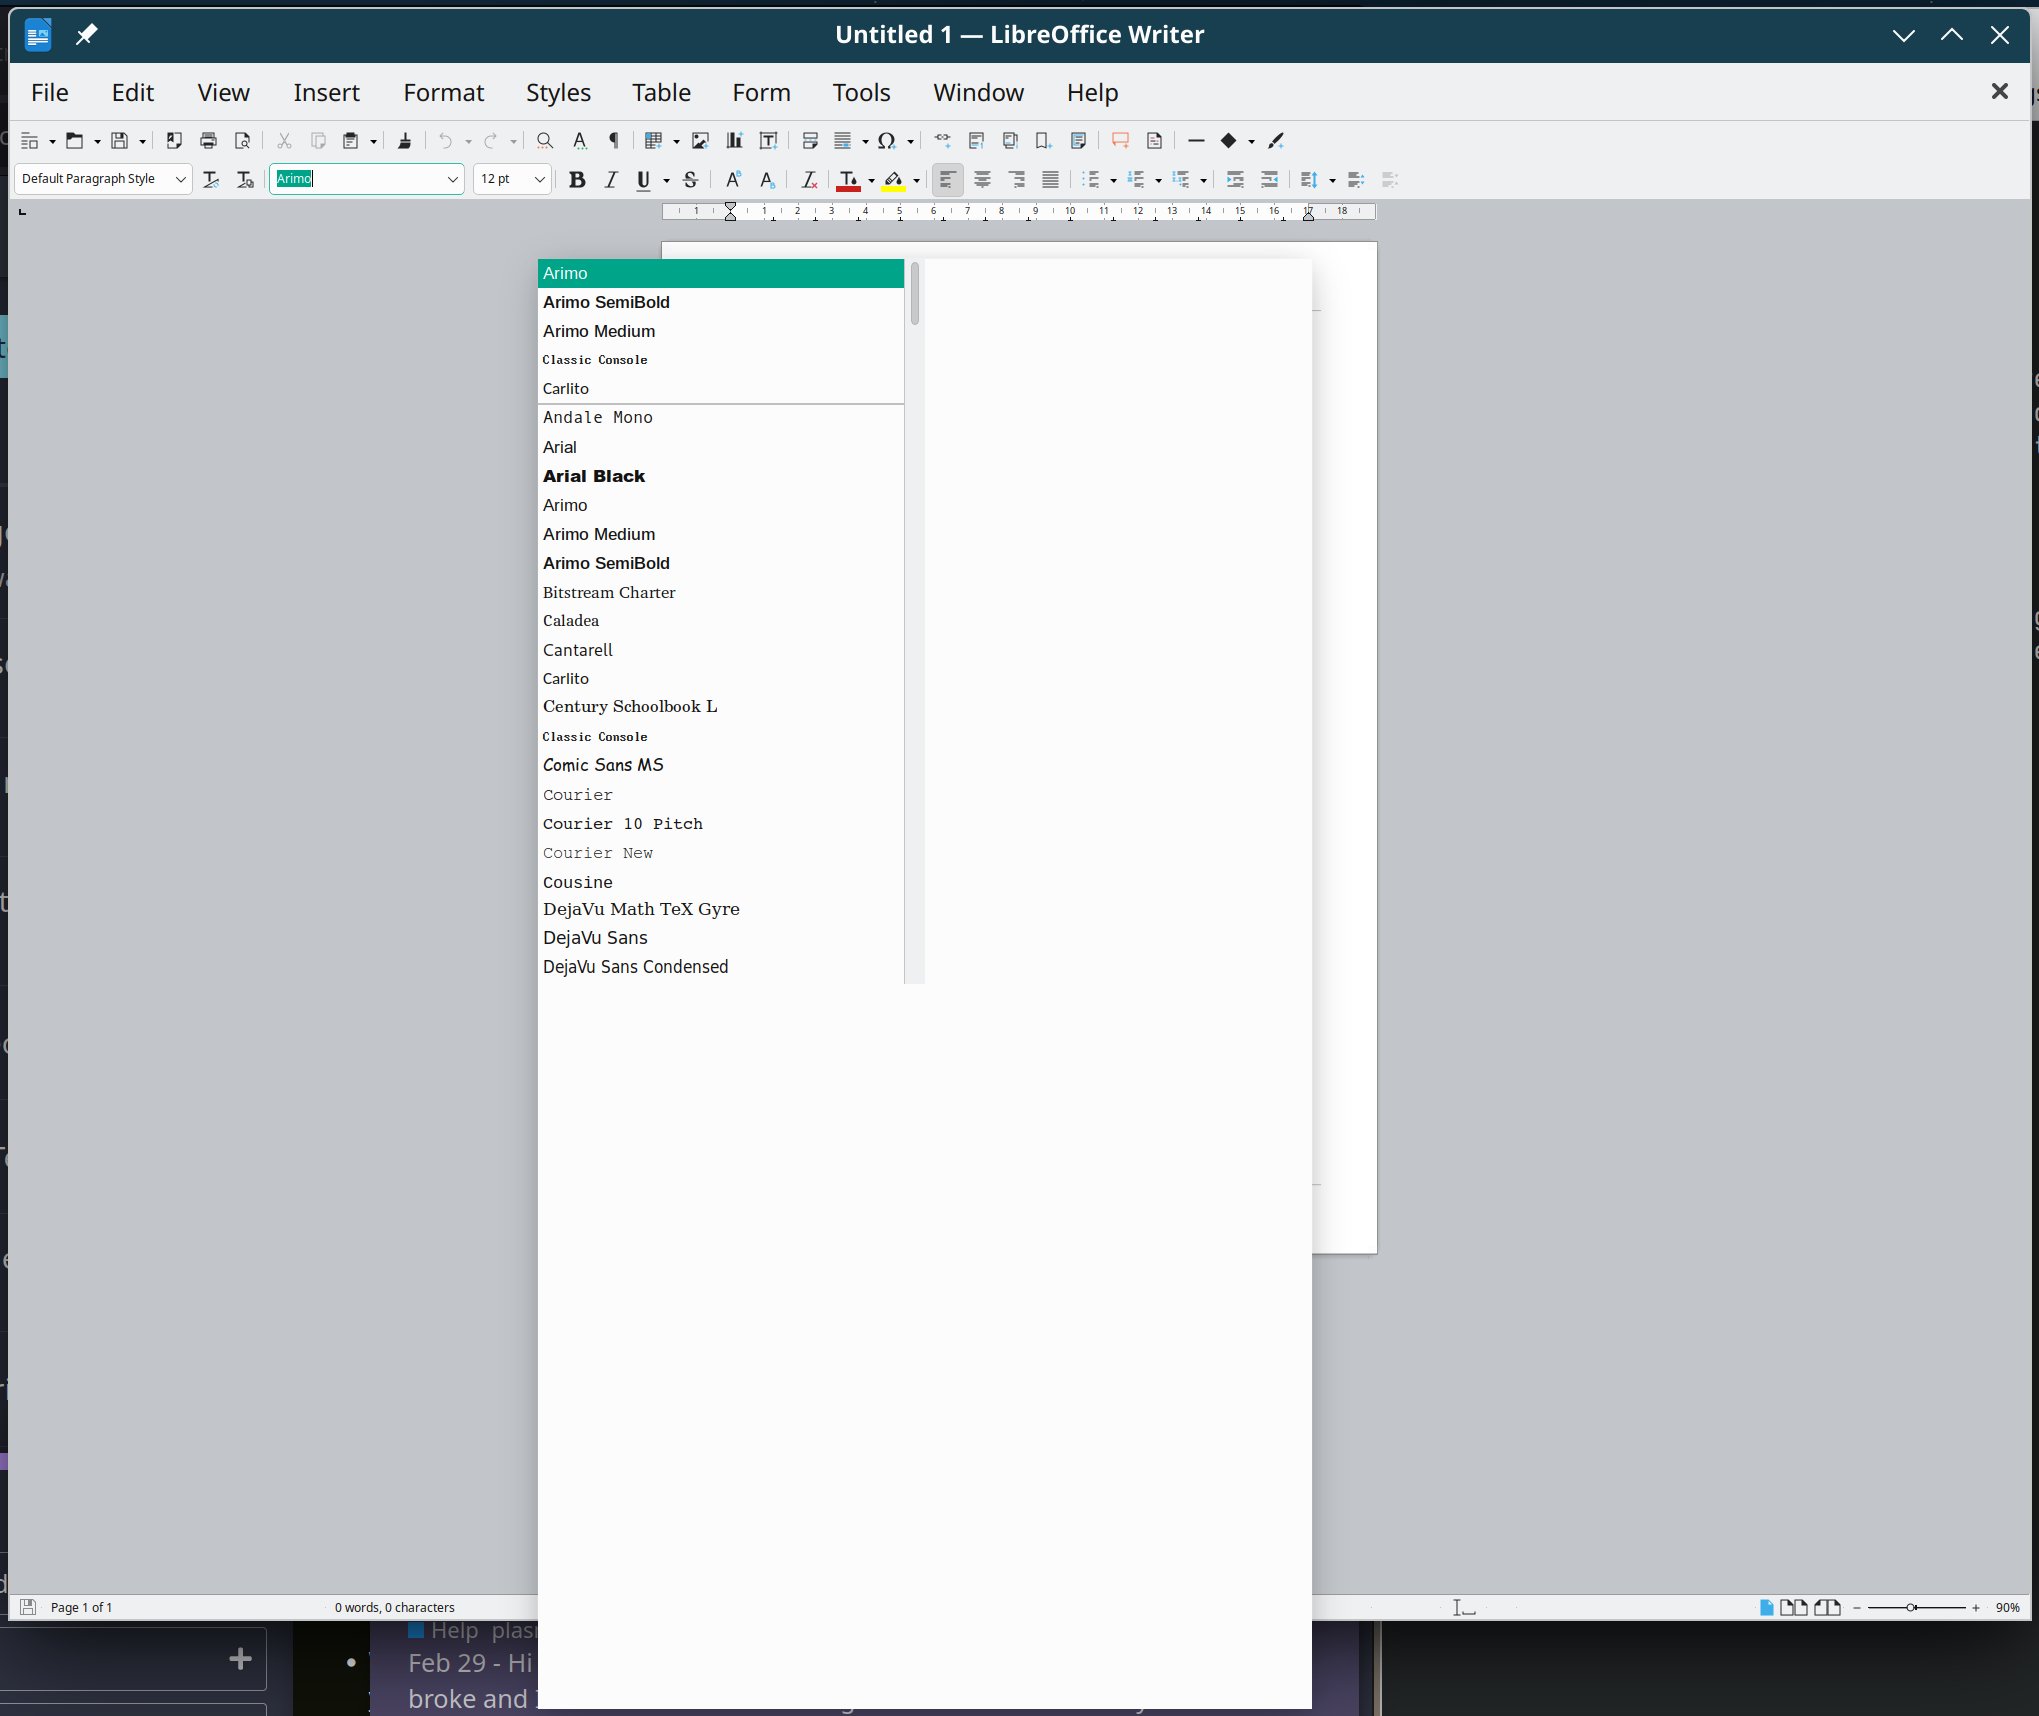The width and height of the screenshot is (2039, 1716).
Task: Open the Line Spacing dropdown arrow
Action: 1332,181
